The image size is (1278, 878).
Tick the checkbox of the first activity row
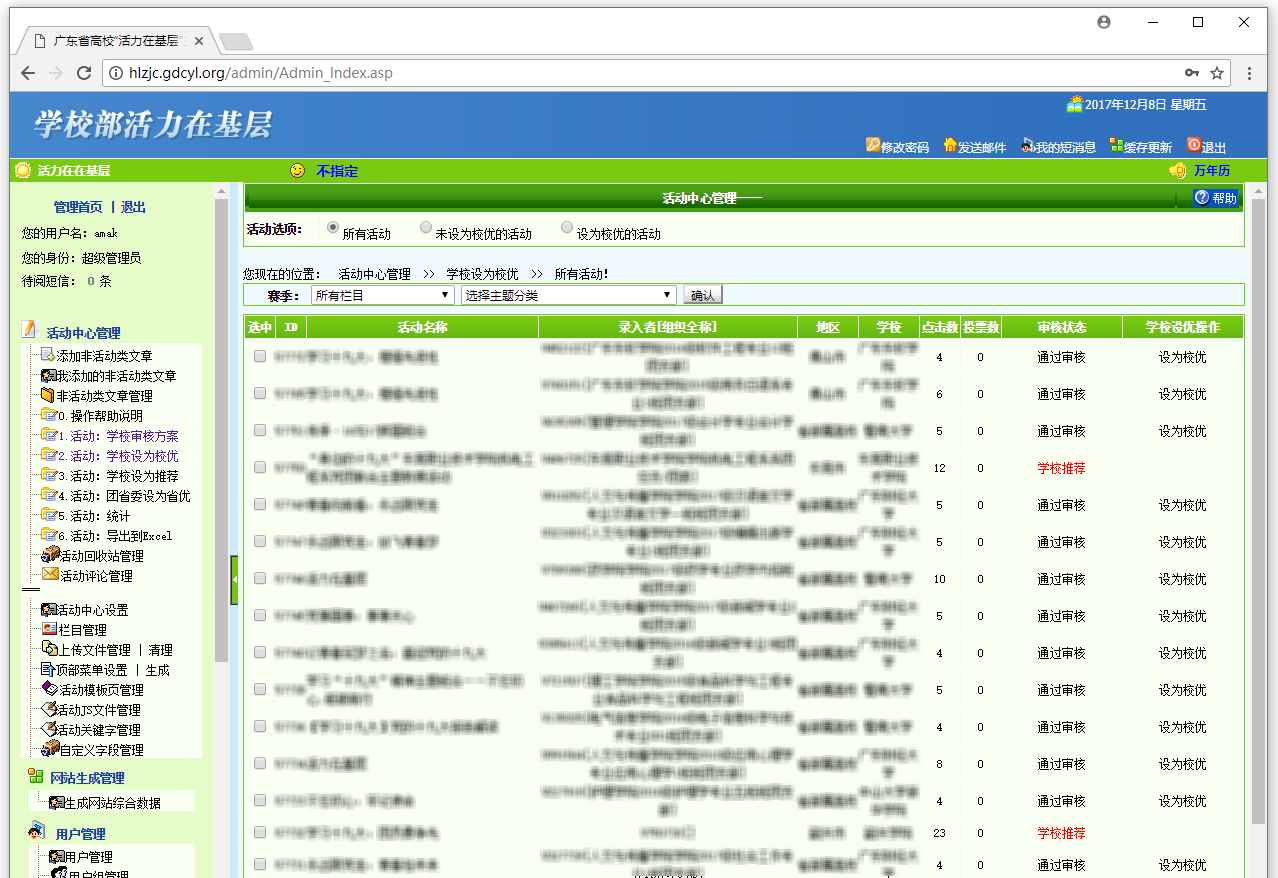(x=260, y=356)
